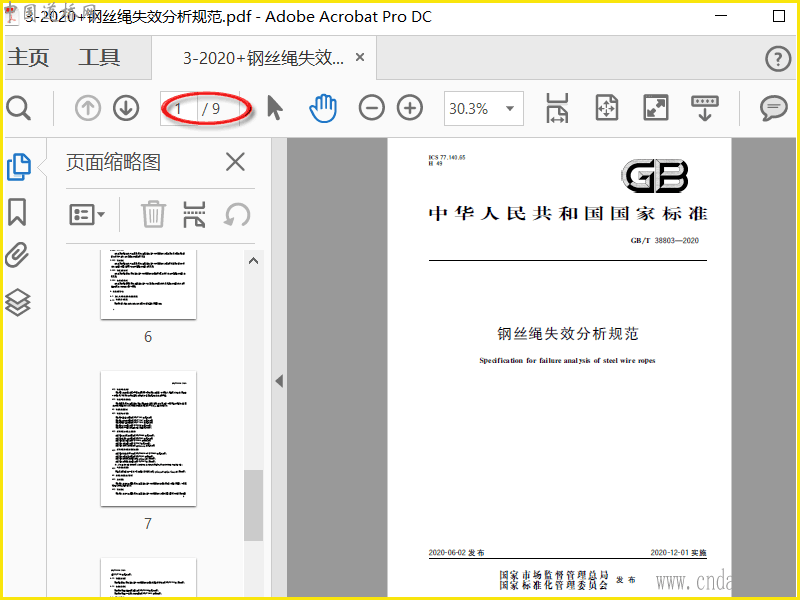This screenshot has width=800, height=600.
Task: Zoom out with the minus button
Action: pos(371,108)
